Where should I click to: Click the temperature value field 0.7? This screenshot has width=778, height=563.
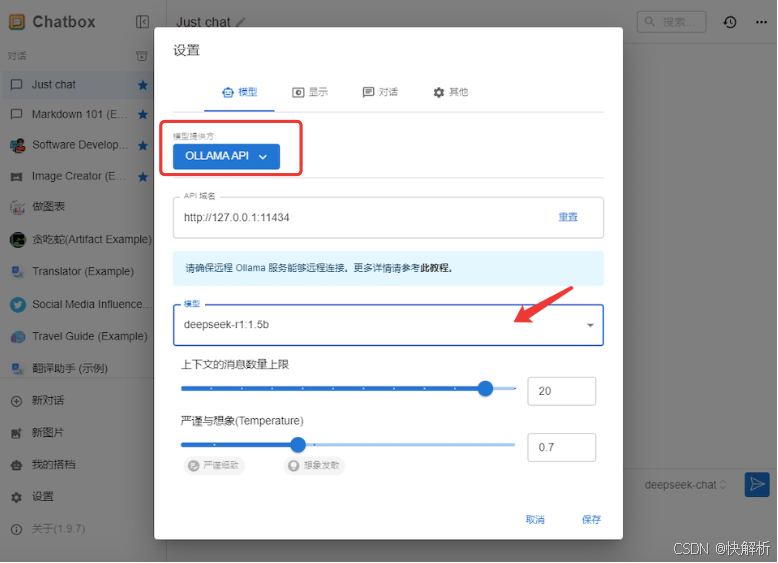(x=561, y=447)
